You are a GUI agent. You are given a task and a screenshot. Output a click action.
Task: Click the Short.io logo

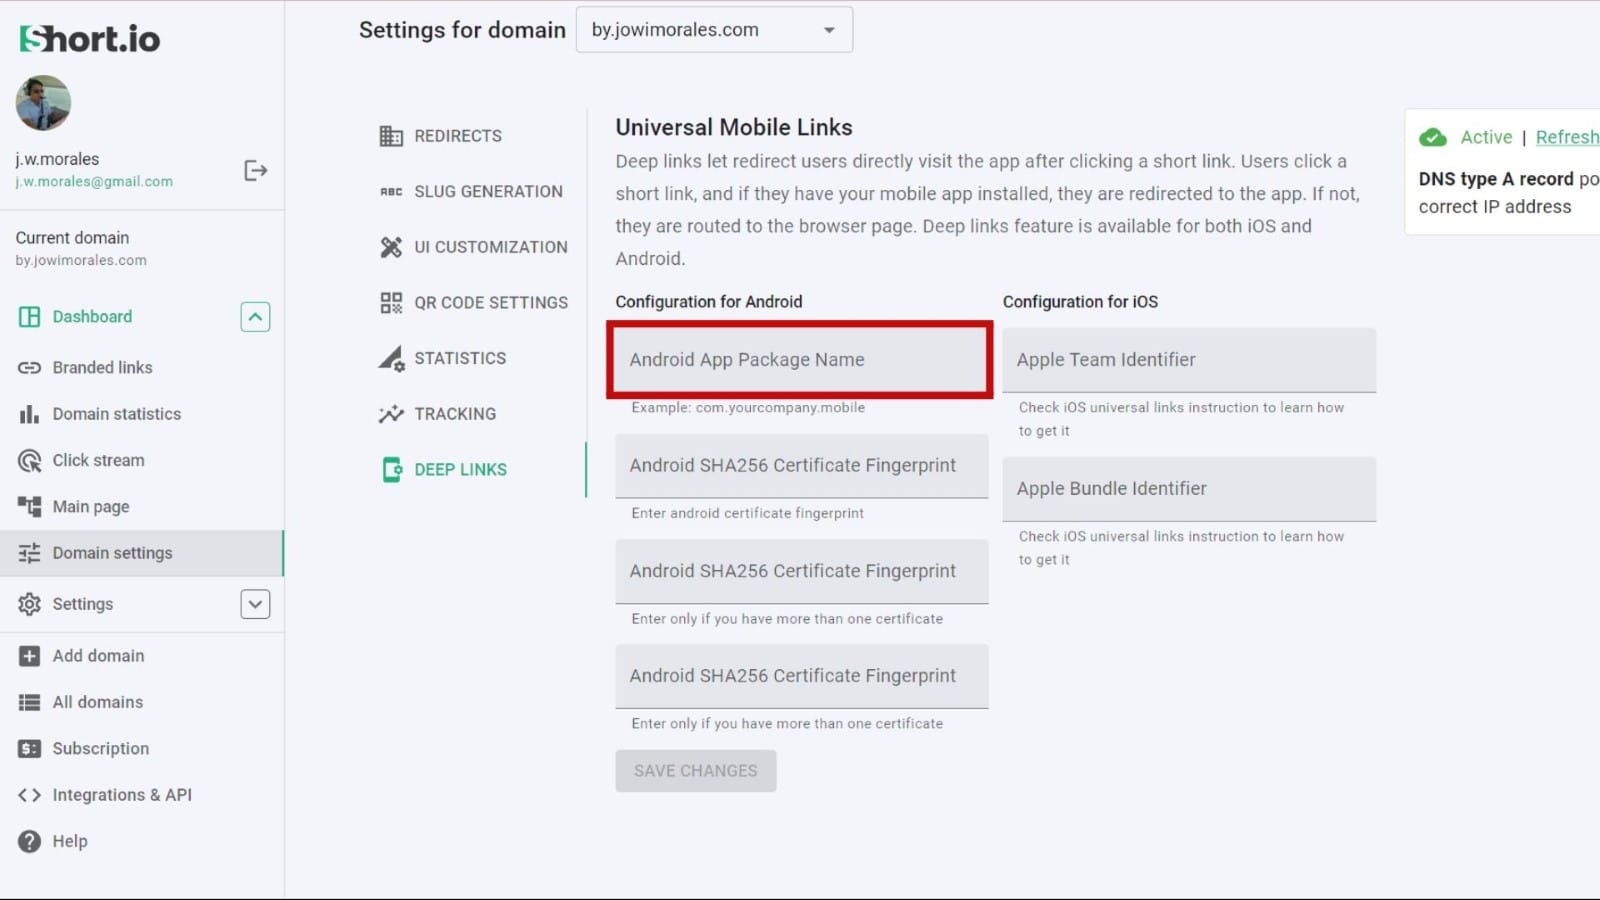(x=90, y=39)
